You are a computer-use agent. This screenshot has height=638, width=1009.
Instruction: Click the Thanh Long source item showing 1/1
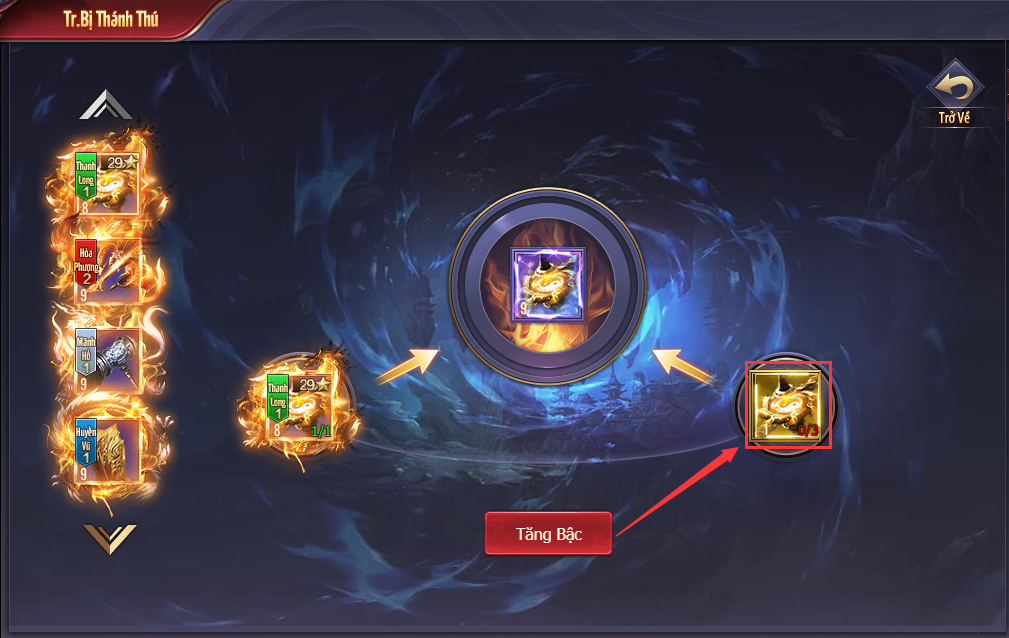coord(300,406)
